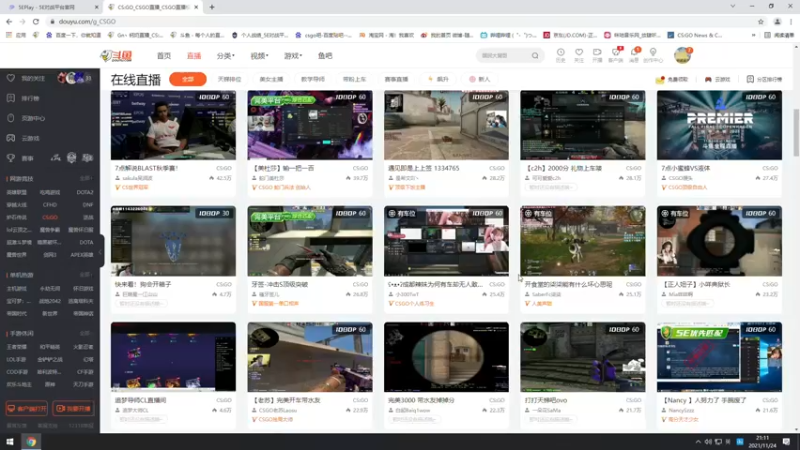The image size is (800, 450).
Task: Bookmark the page with star icon
Action: pyautogui.click(x=761, y=21)
